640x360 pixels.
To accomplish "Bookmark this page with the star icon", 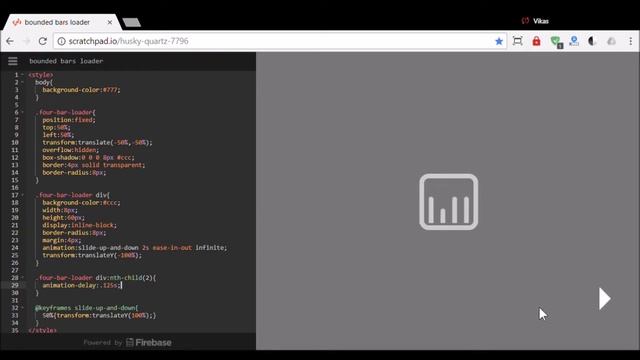I will (x=499, y=41).
